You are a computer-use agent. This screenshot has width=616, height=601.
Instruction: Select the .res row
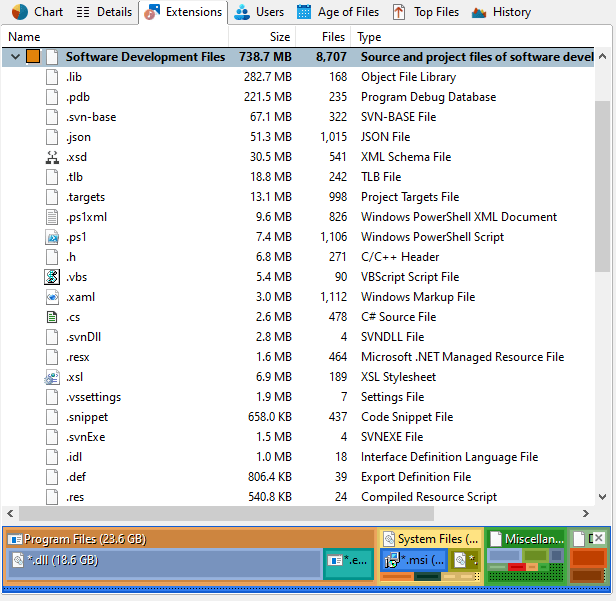[x=298, y=497]
